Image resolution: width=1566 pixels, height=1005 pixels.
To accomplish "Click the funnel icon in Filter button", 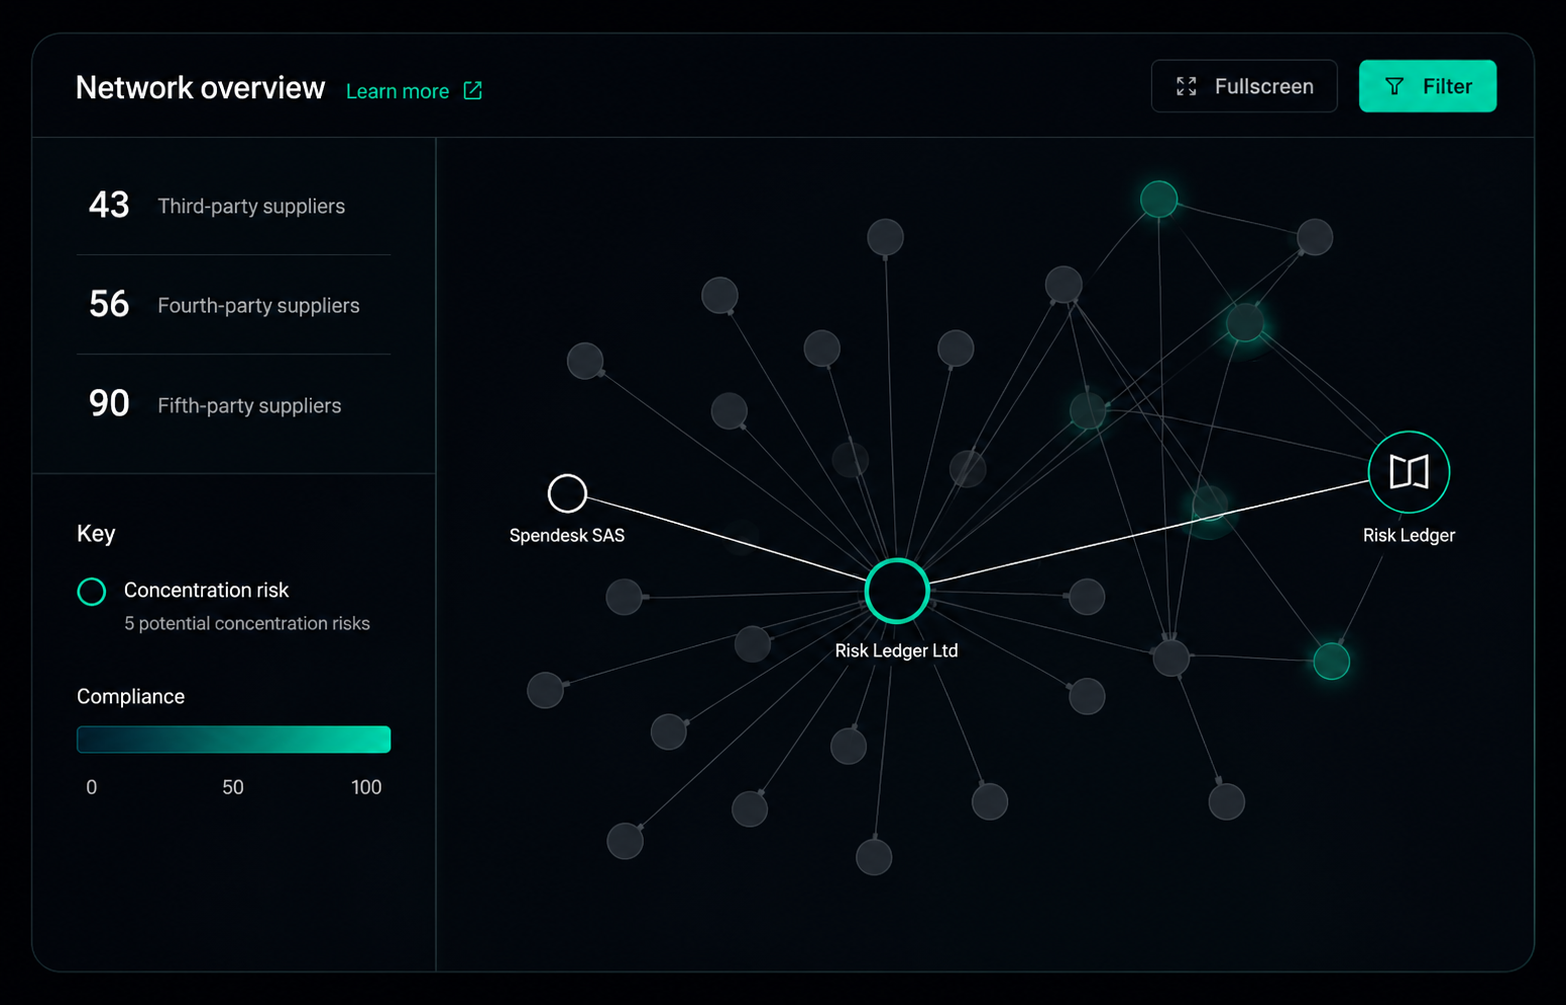I will pos(1394,86).
